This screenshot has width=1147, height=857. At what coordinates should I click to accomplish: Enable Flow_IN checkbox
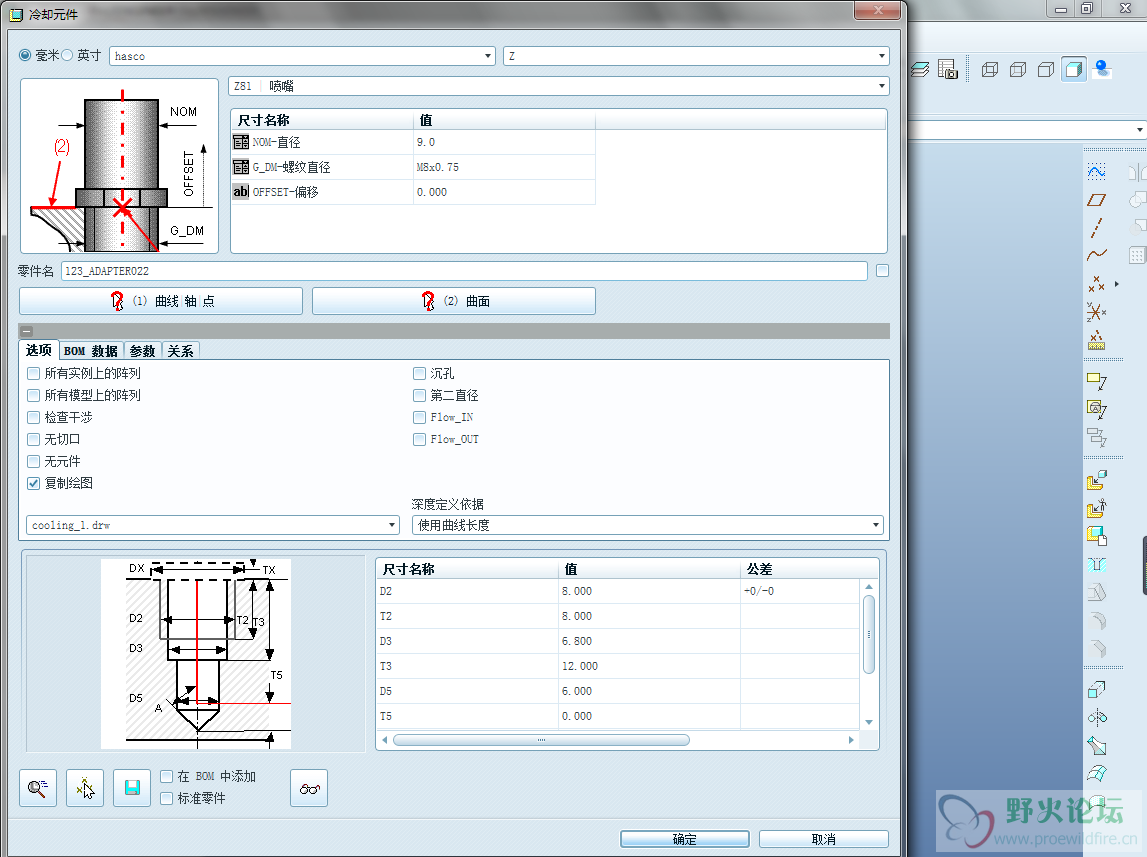[419, 418]
